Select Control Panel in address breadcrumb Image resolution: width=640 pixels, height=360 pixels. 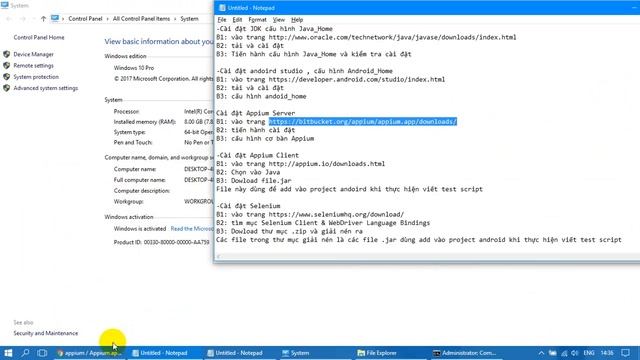85,19
